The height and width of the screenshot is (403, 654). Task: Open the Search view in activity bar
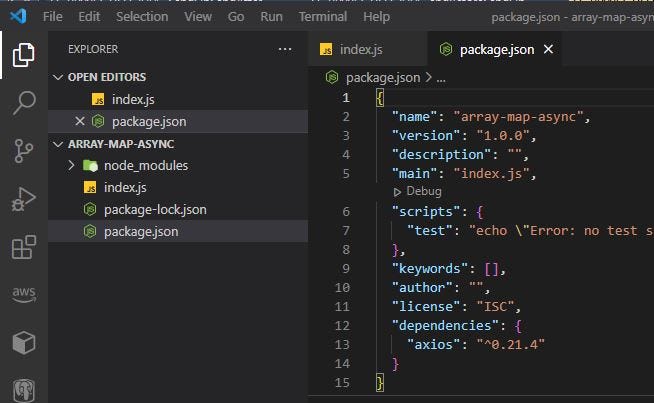click(x=23, y=103)
